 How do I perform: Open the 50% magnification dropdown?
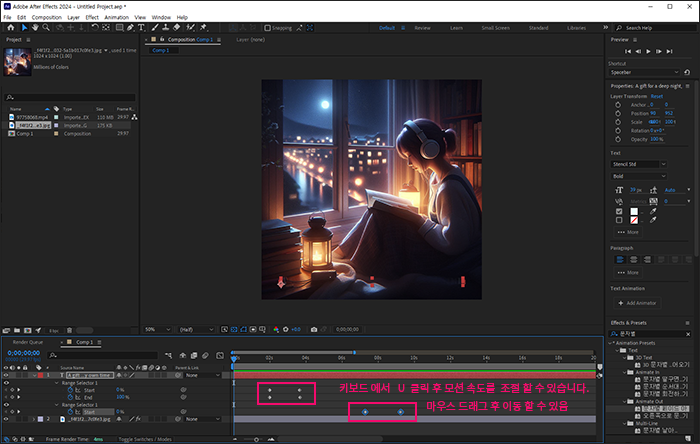point(158,329)
